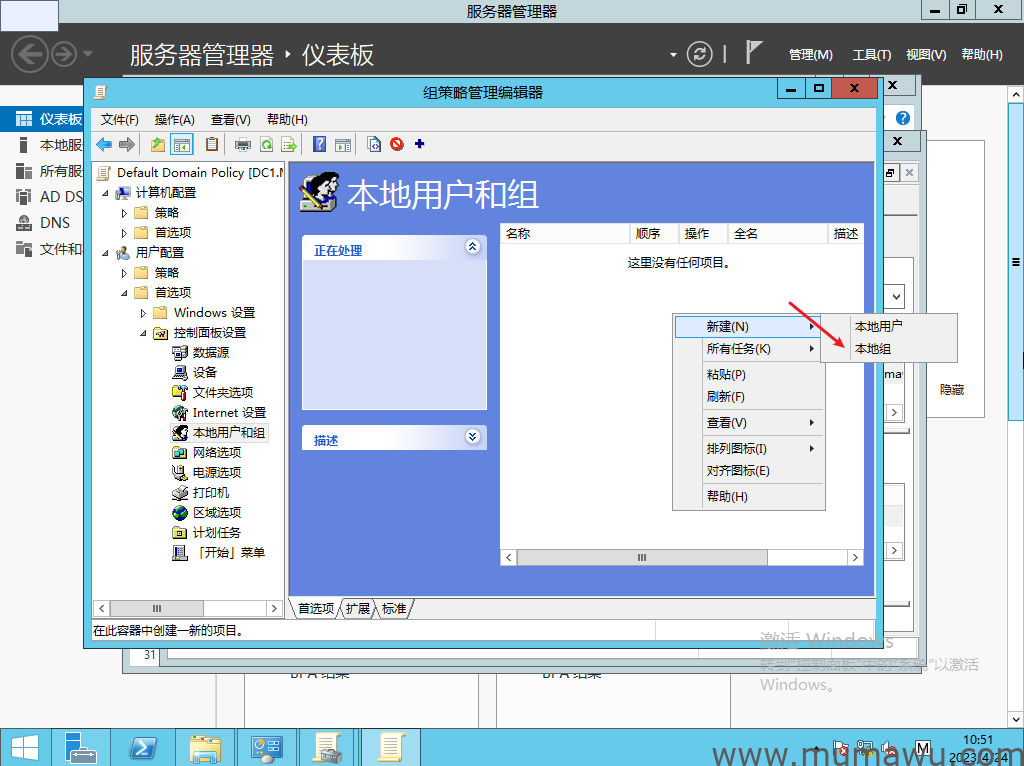This screenshot has width=1024, height=766.
Task: Collapse the 正在处理 panel chevron
Action: click(473, 247)
